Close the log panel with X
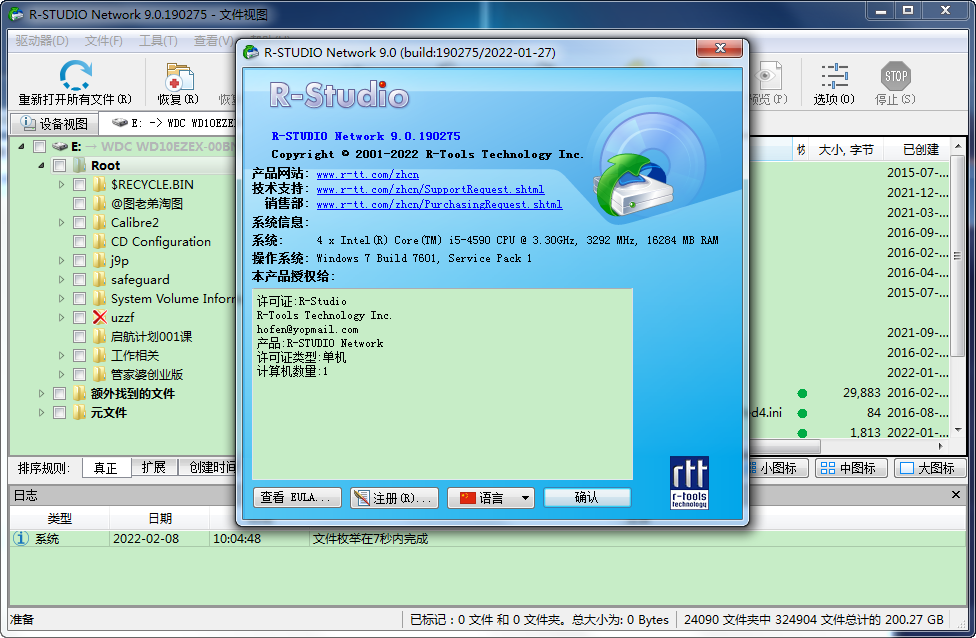Screen dimensions: 976x638 click(955, 495)
